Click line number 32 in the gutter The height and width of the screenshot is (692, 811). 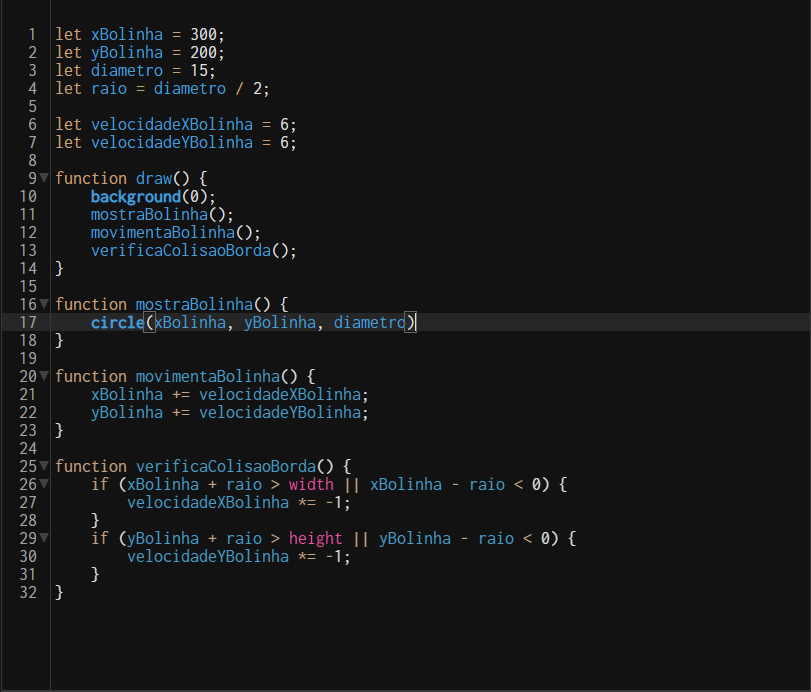click(x=28, y=592)
